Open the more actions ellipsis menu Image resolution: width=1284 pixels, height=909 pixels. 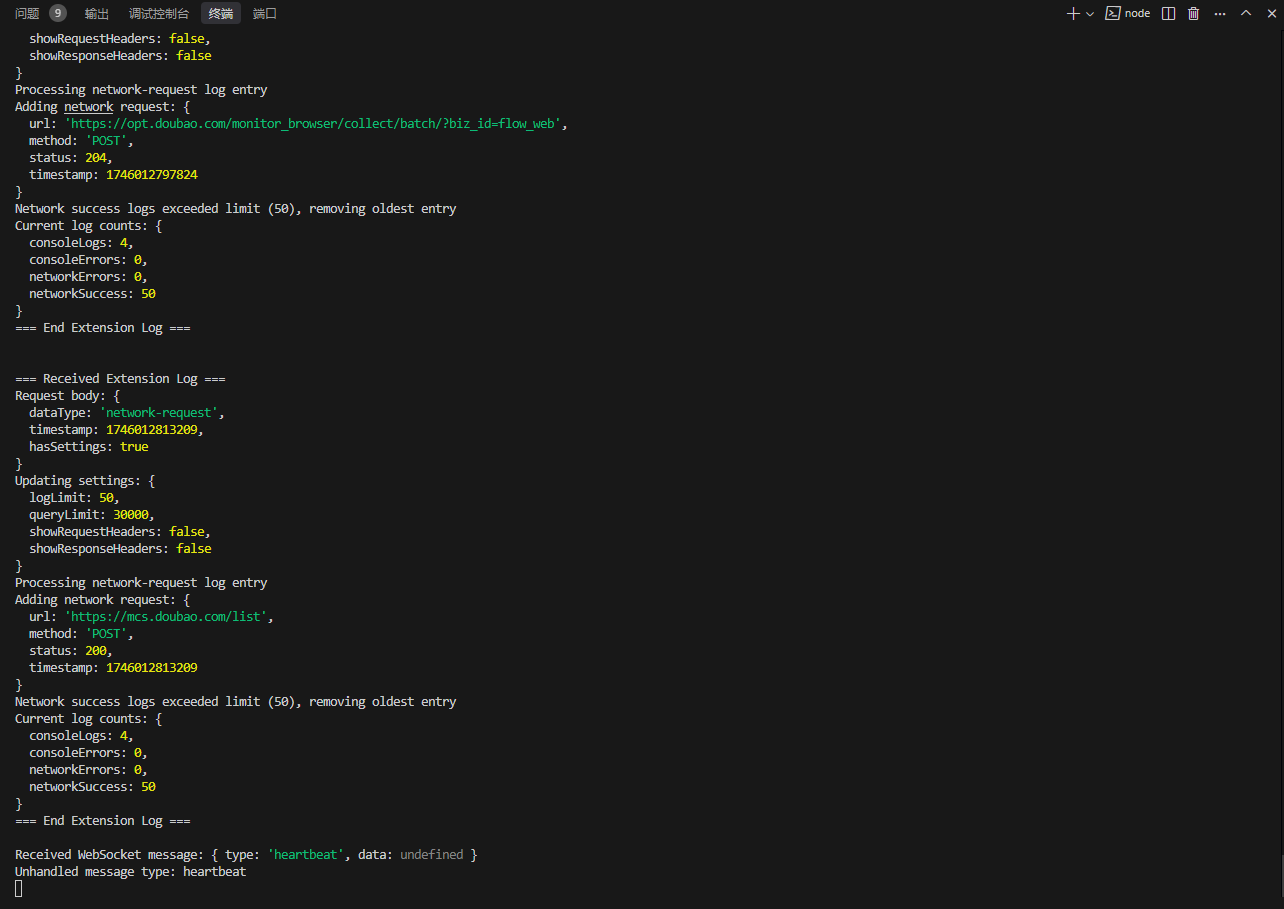point(1219,13)
